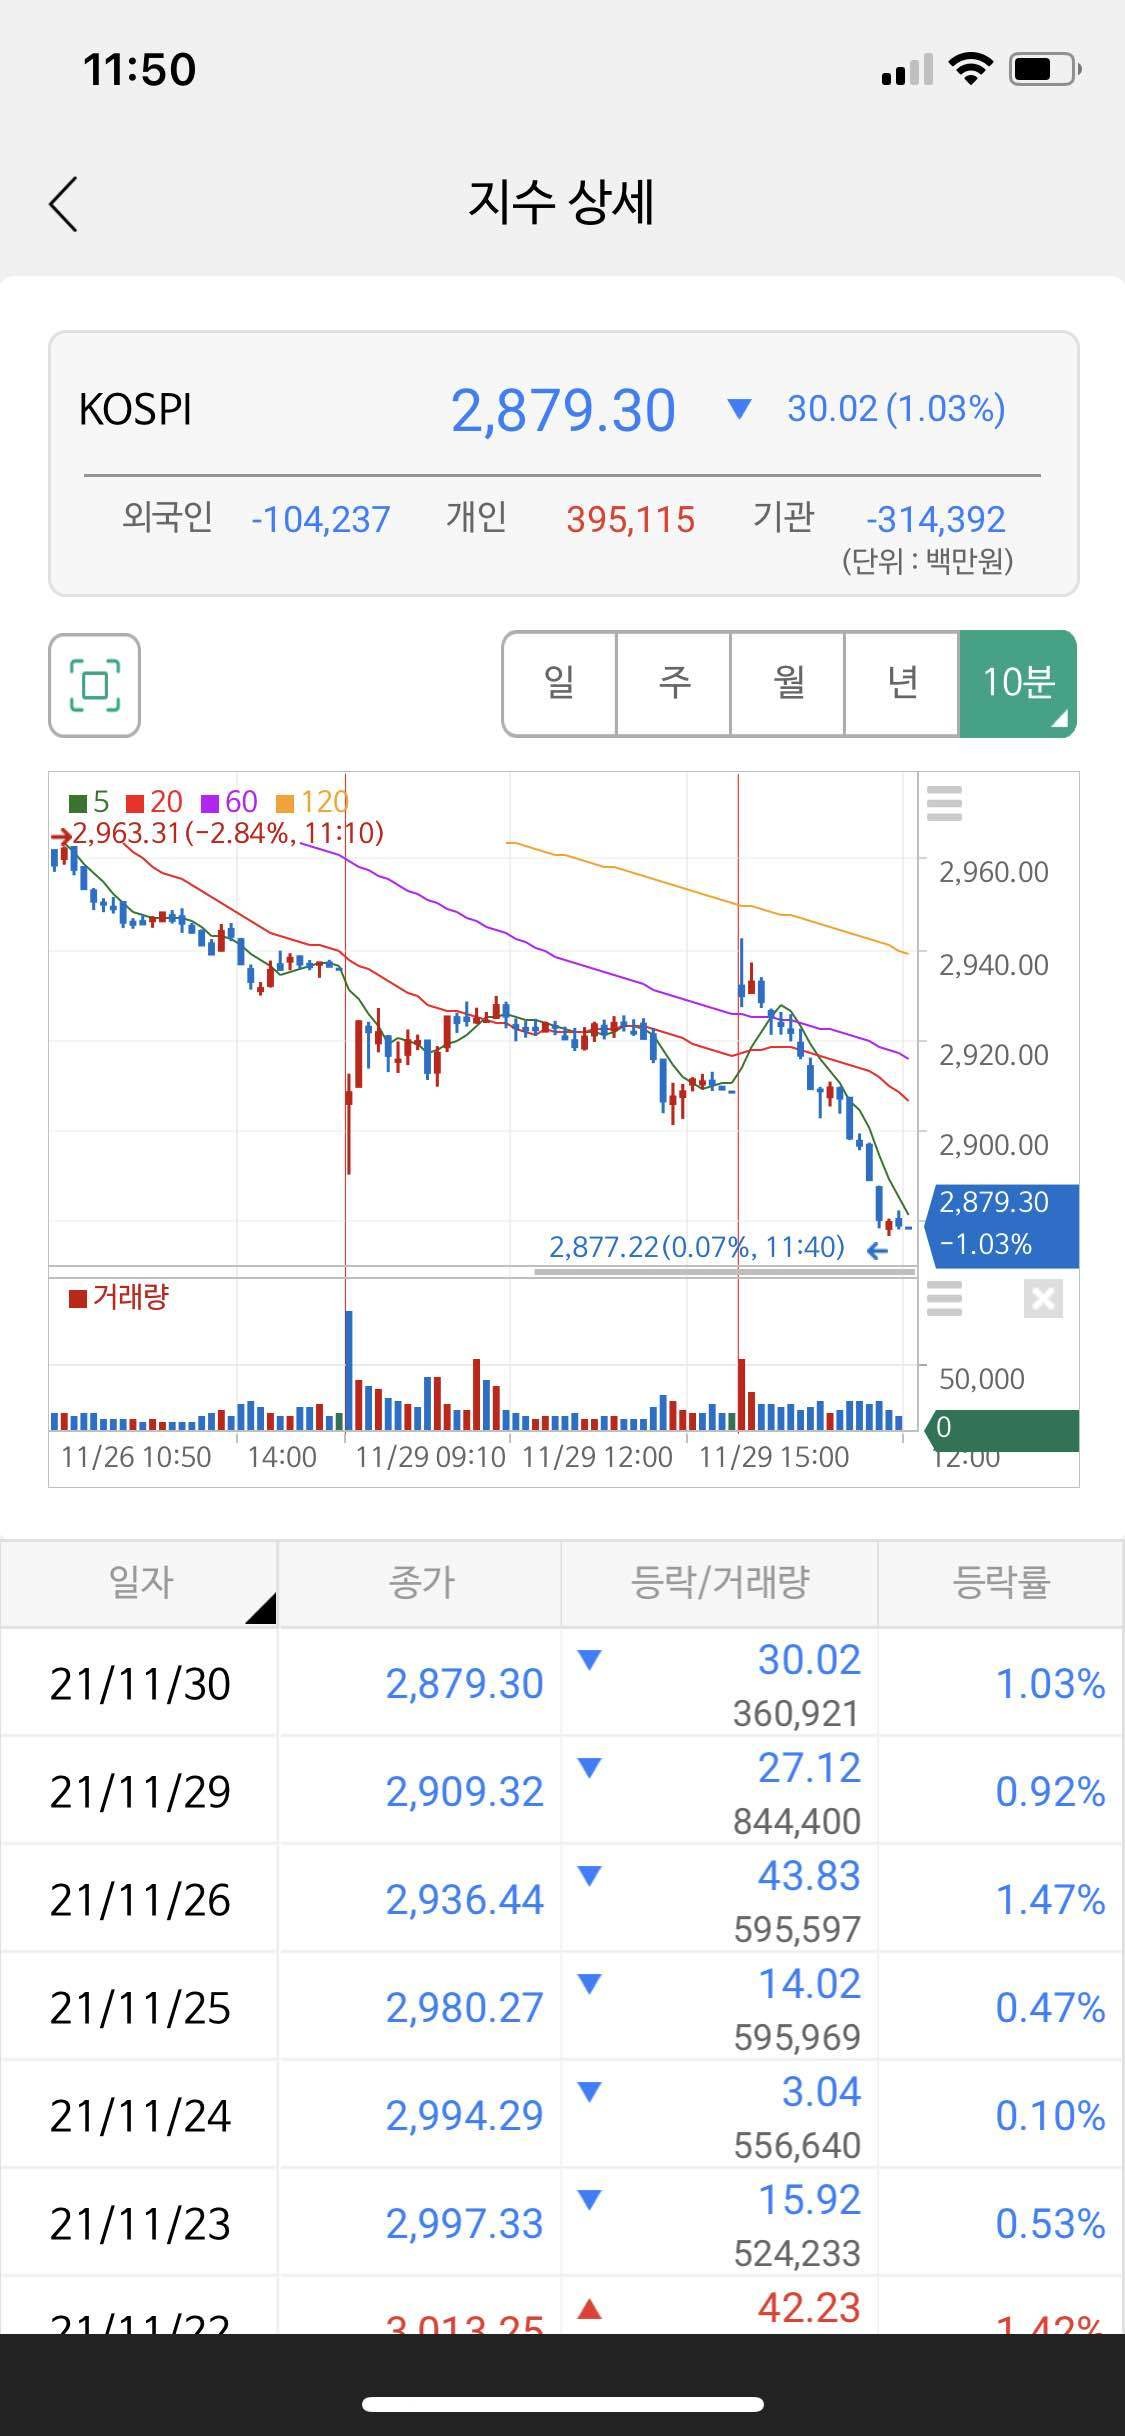Toggle the 20-period moving average legend
Image resolution: width=1125 pixels, height=2436 pixels.
(x=155, y=802)
